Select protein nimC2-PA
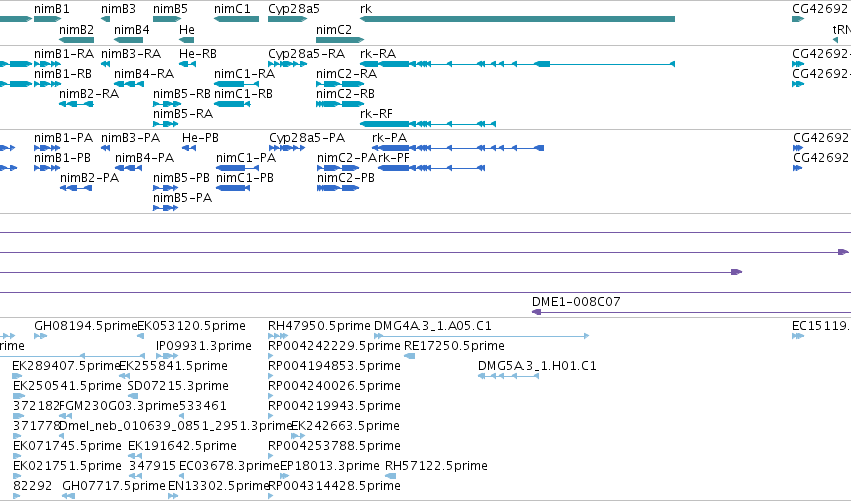The image size is (851, 501). coord(338,168)
